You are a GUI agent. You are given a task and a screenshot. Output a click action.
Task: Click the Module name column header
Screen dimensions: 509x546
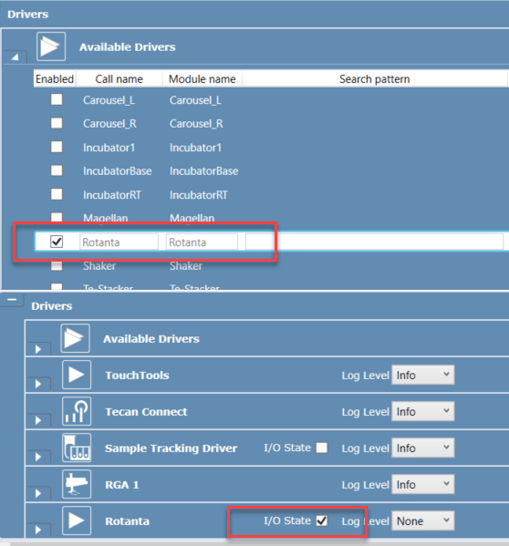202,79
